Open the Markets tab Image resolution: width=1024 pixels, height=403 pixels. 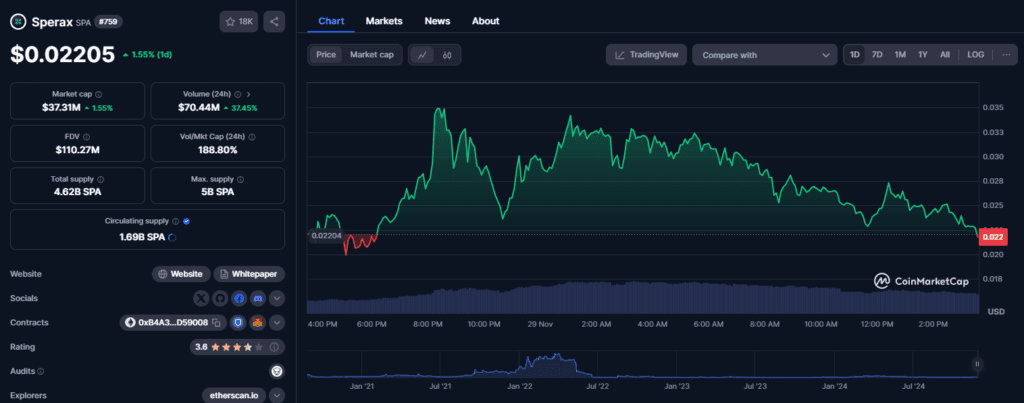pos(384,21)
